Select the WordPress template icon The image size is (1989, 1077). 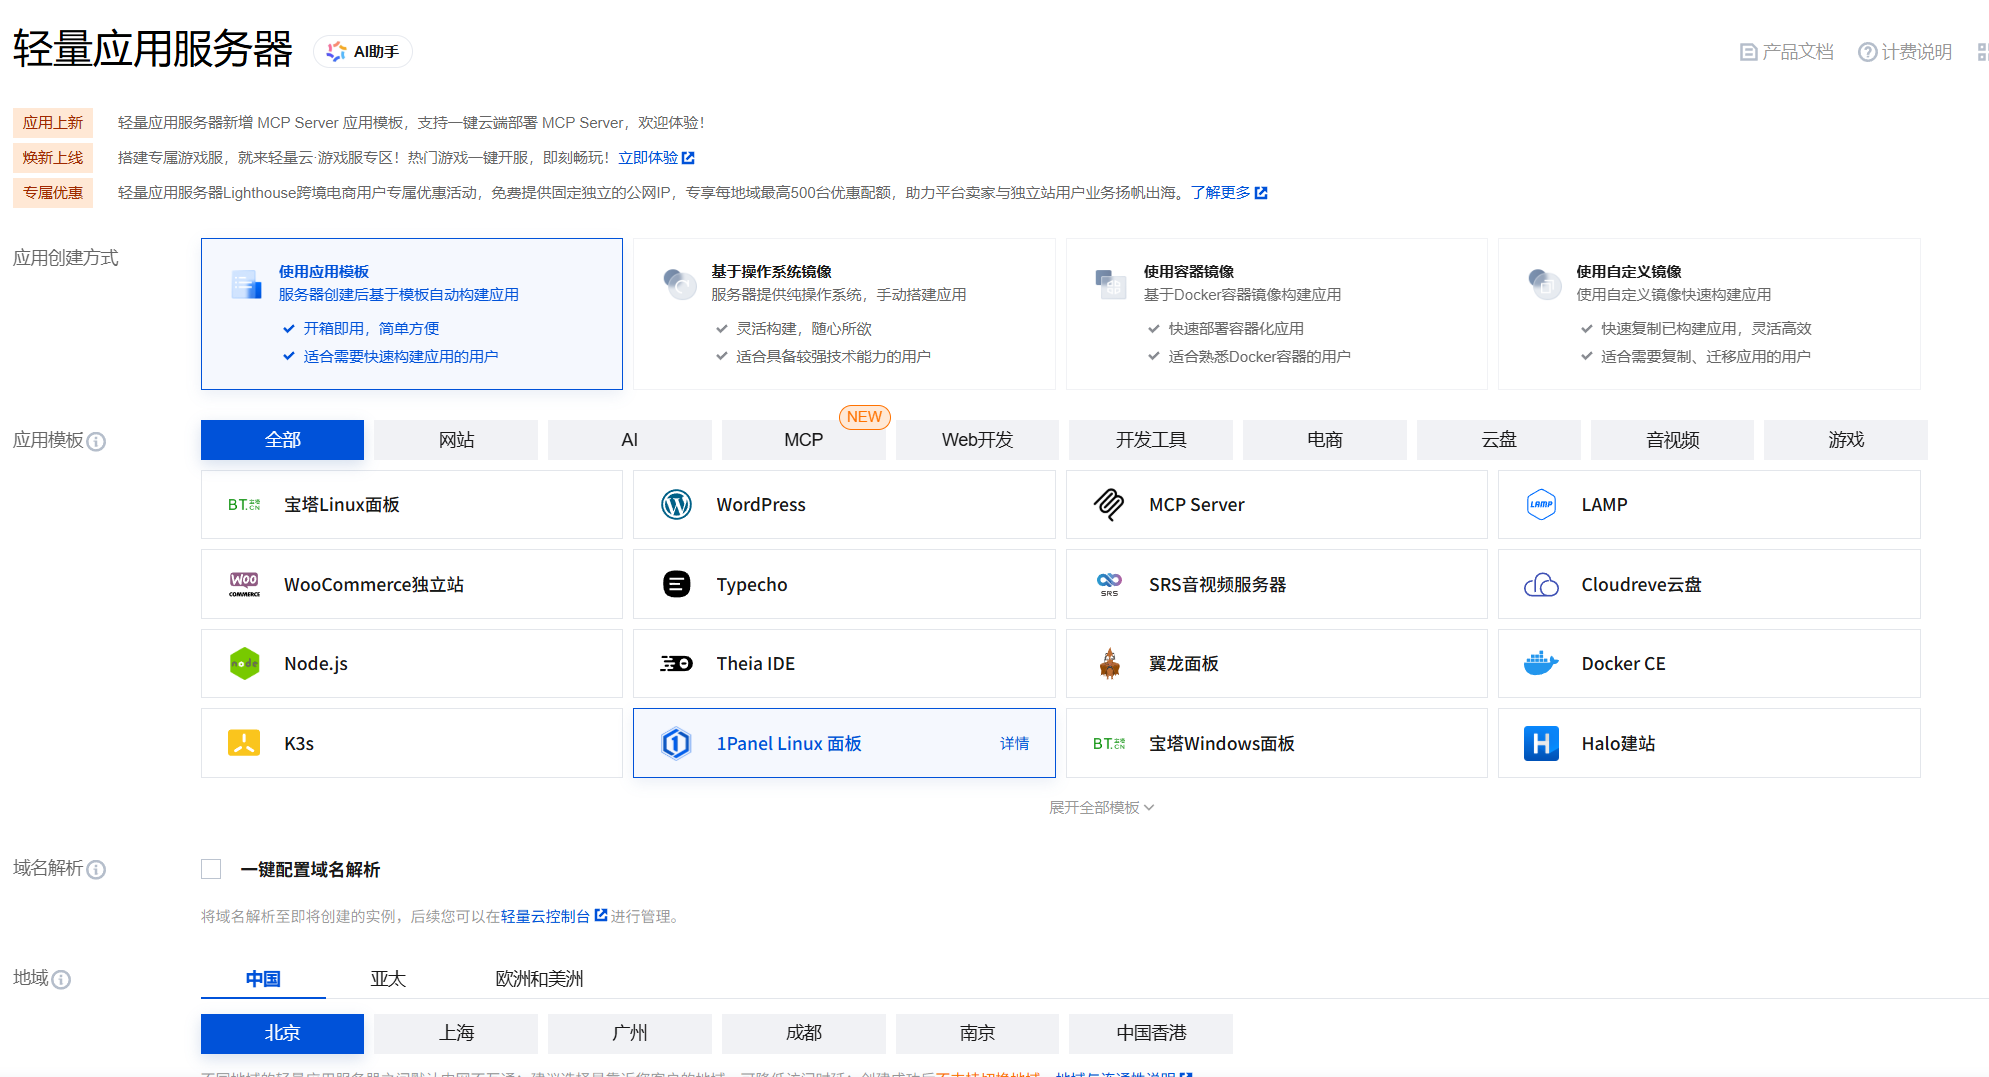[x=678, y=504]
